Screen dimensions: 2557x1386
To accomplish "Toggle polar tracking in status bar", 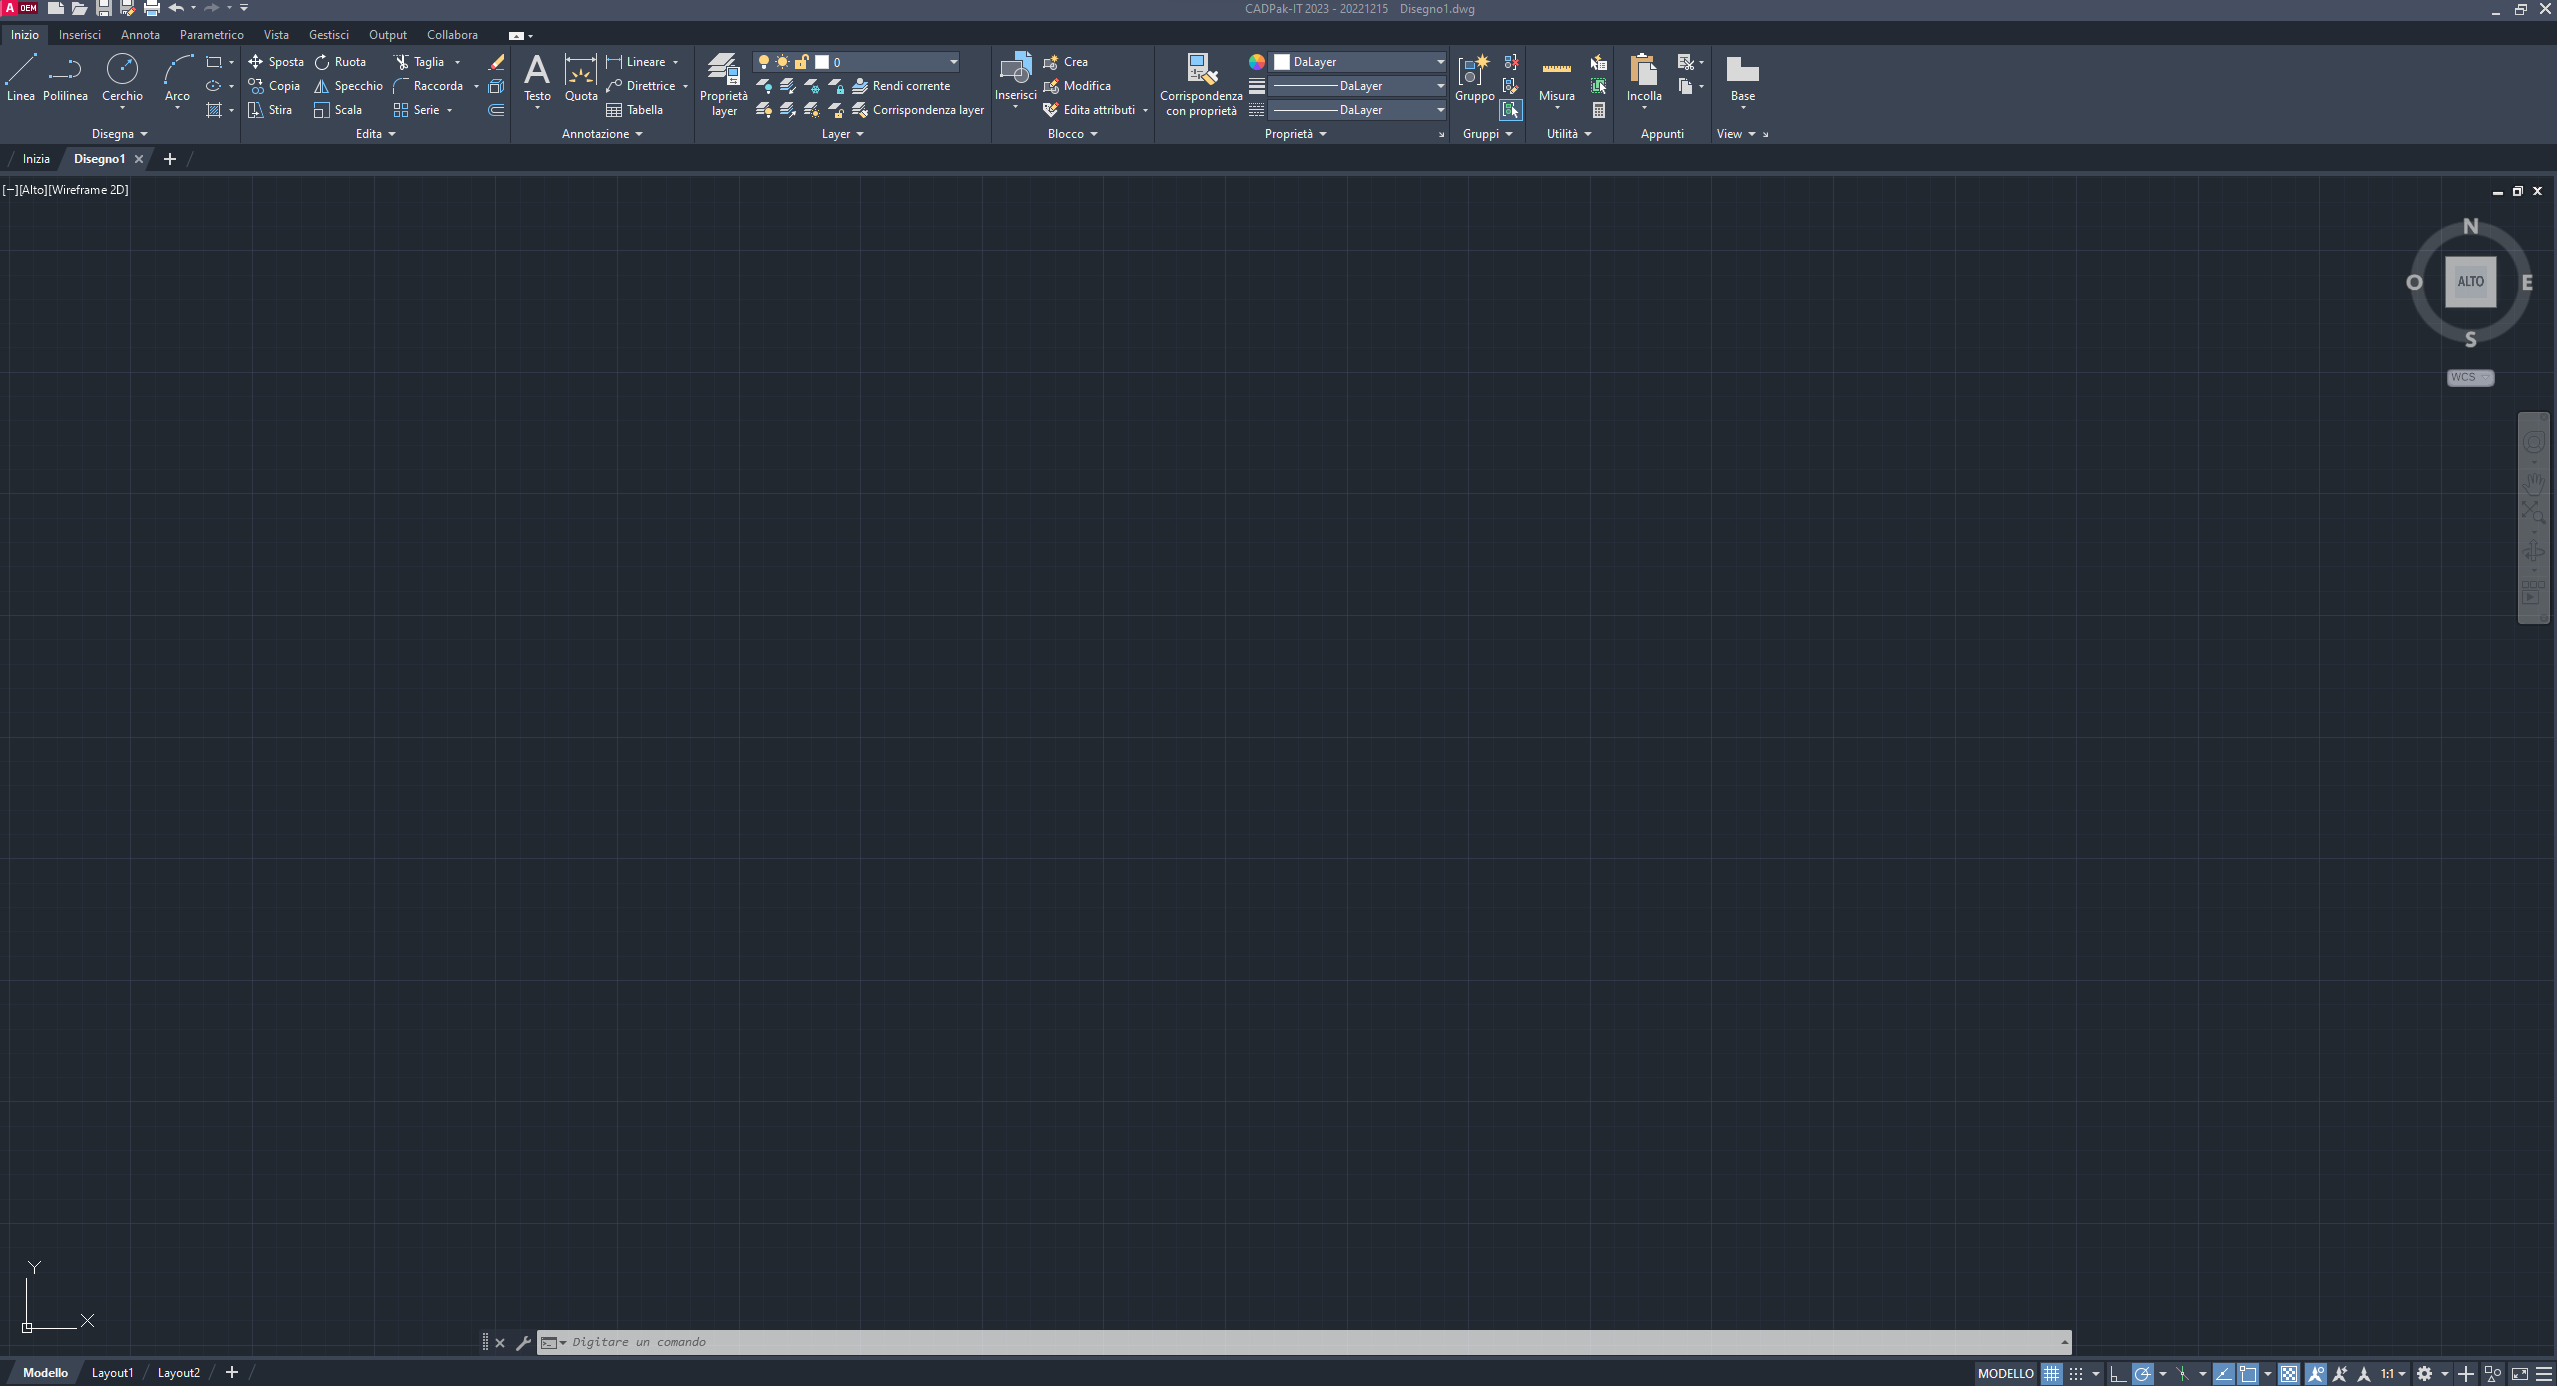I will [2142, 1373].
